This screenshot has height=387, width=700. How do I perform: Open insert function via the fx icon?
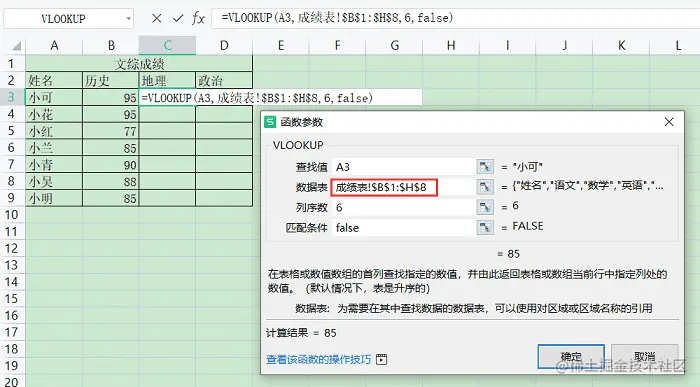(x=198, y=18)
